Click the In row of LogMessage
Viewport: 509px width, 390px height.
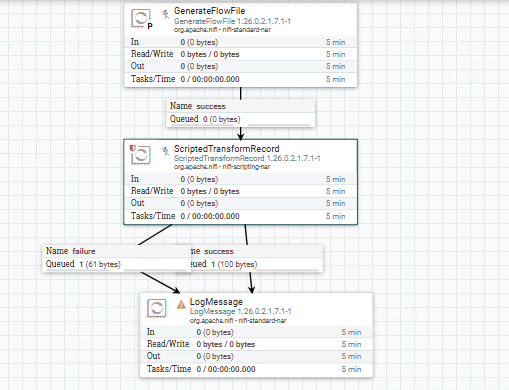[256, 332]
